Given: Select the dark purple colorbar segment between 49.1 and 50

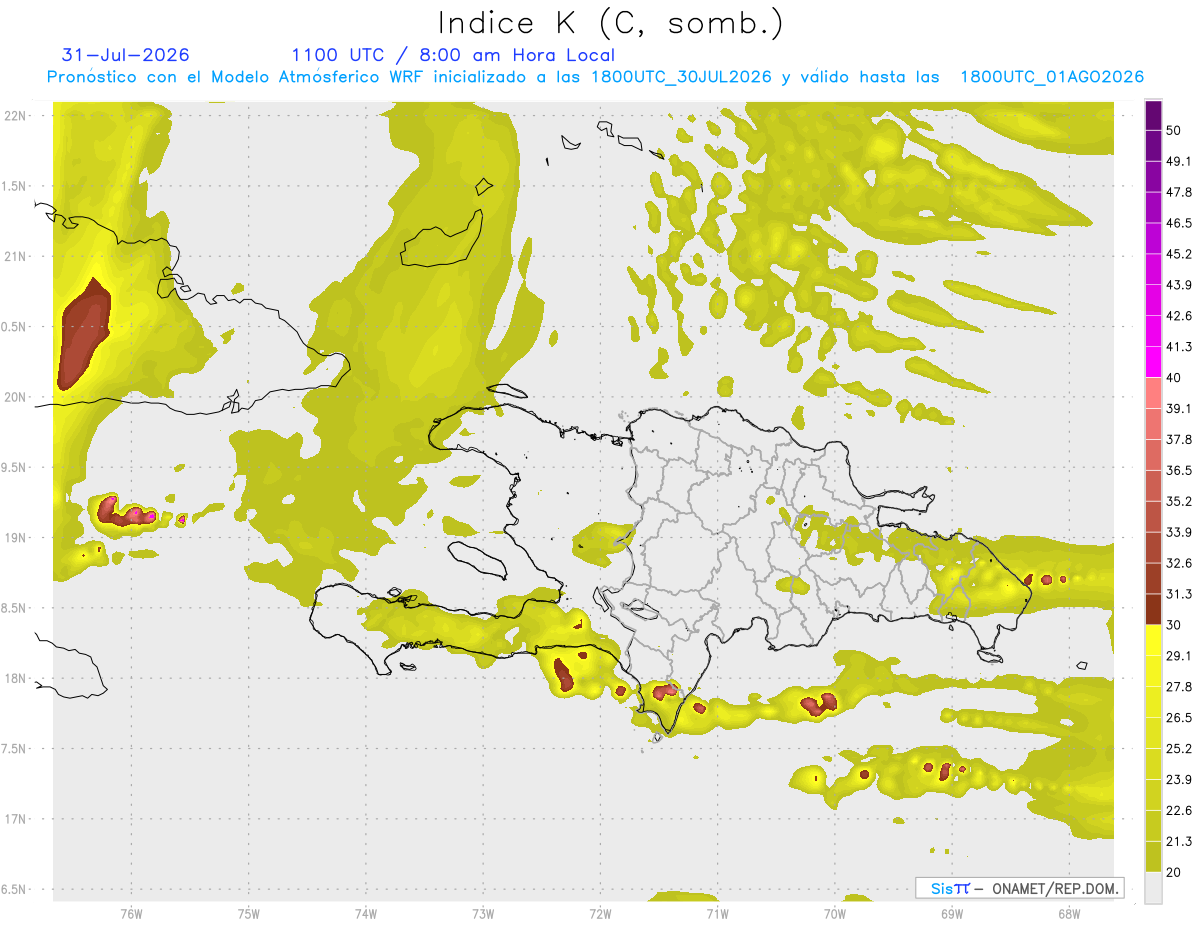Looking at the screenshot, I should (1153, 145).
